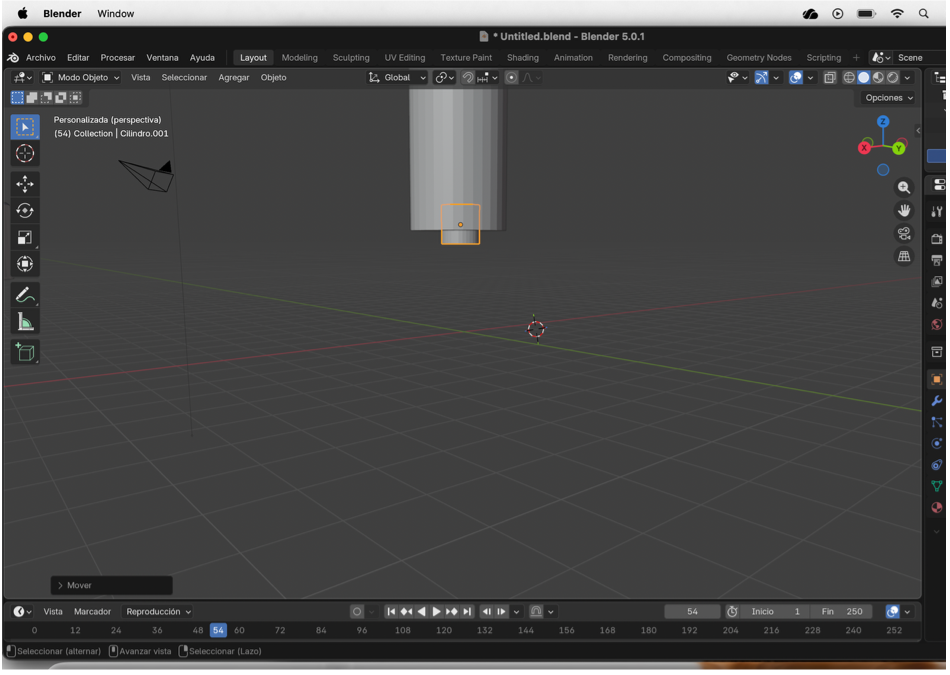Screen dimensions: 950x675
Task: Select the Measure tool
Action: [x=25, y=322]
